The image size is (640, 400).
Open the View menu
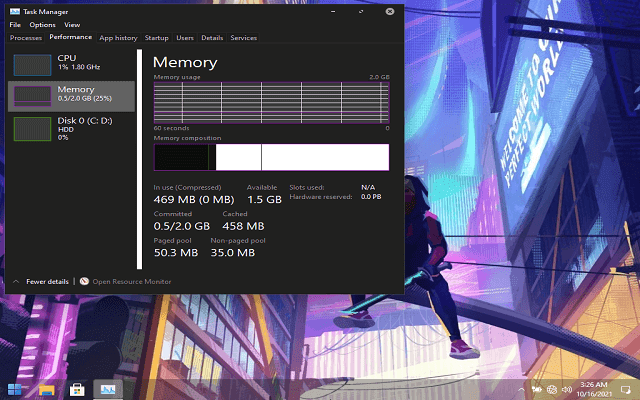[x=72, y=24]
